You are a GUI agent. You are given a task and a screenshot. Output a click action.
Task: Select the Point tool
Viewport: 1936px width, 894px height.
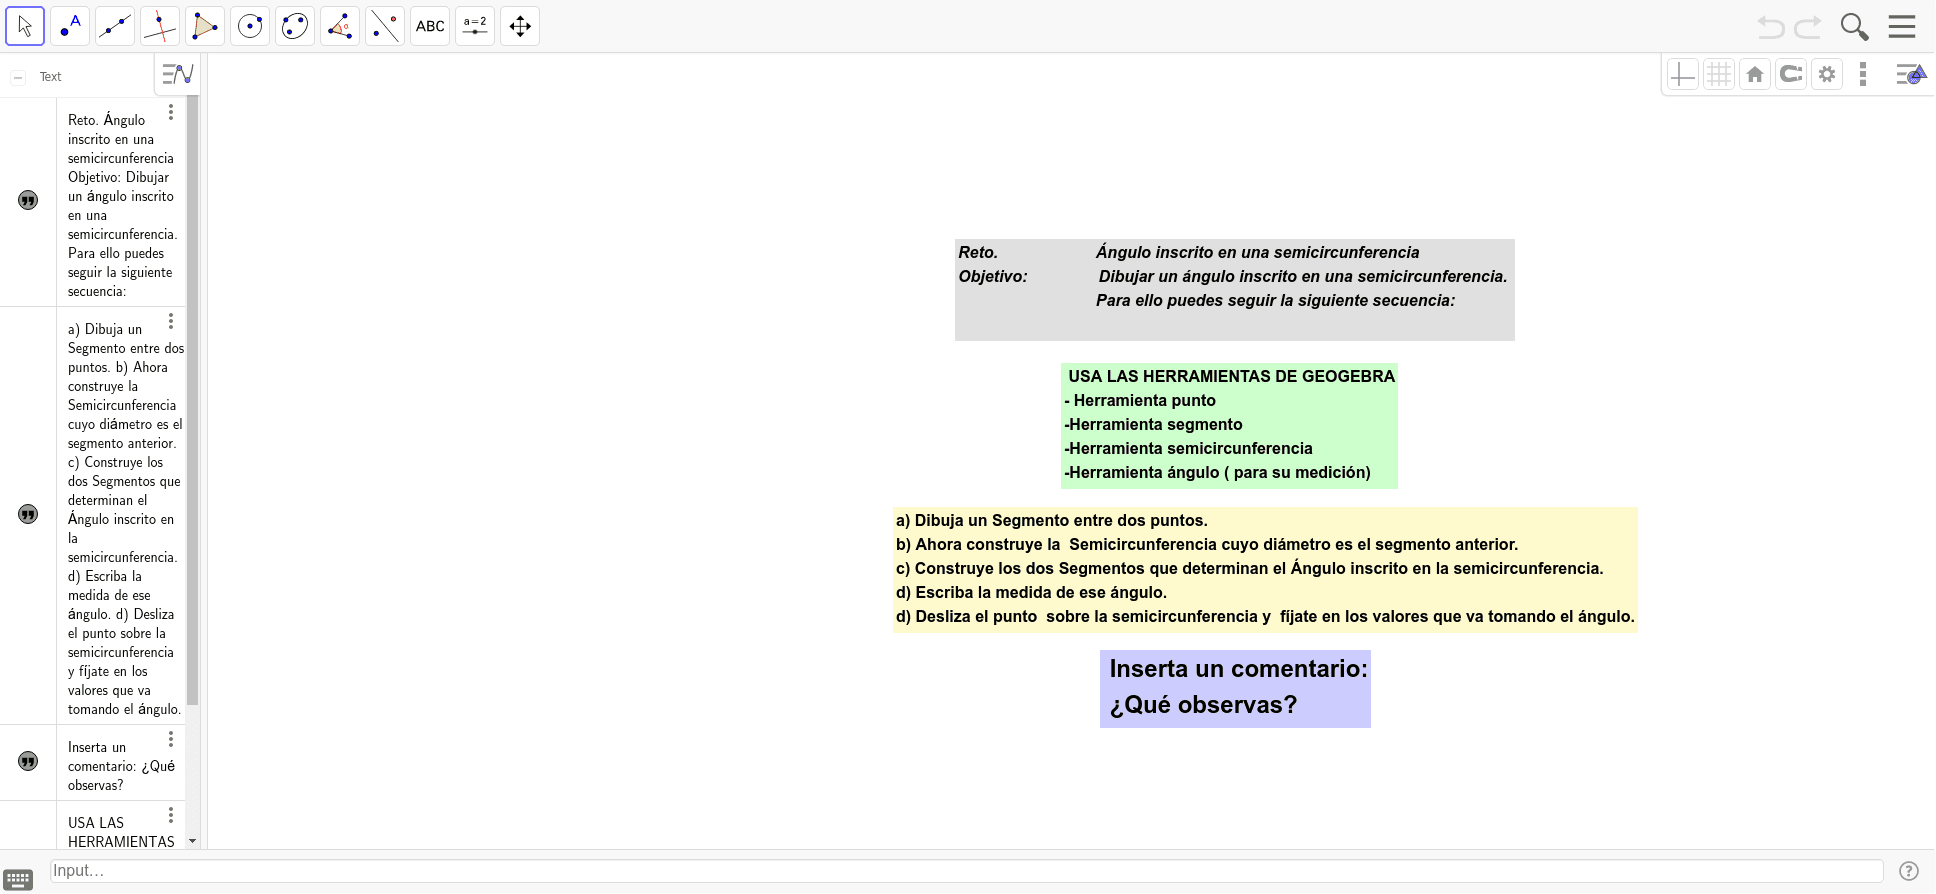[x=70, y=26]
